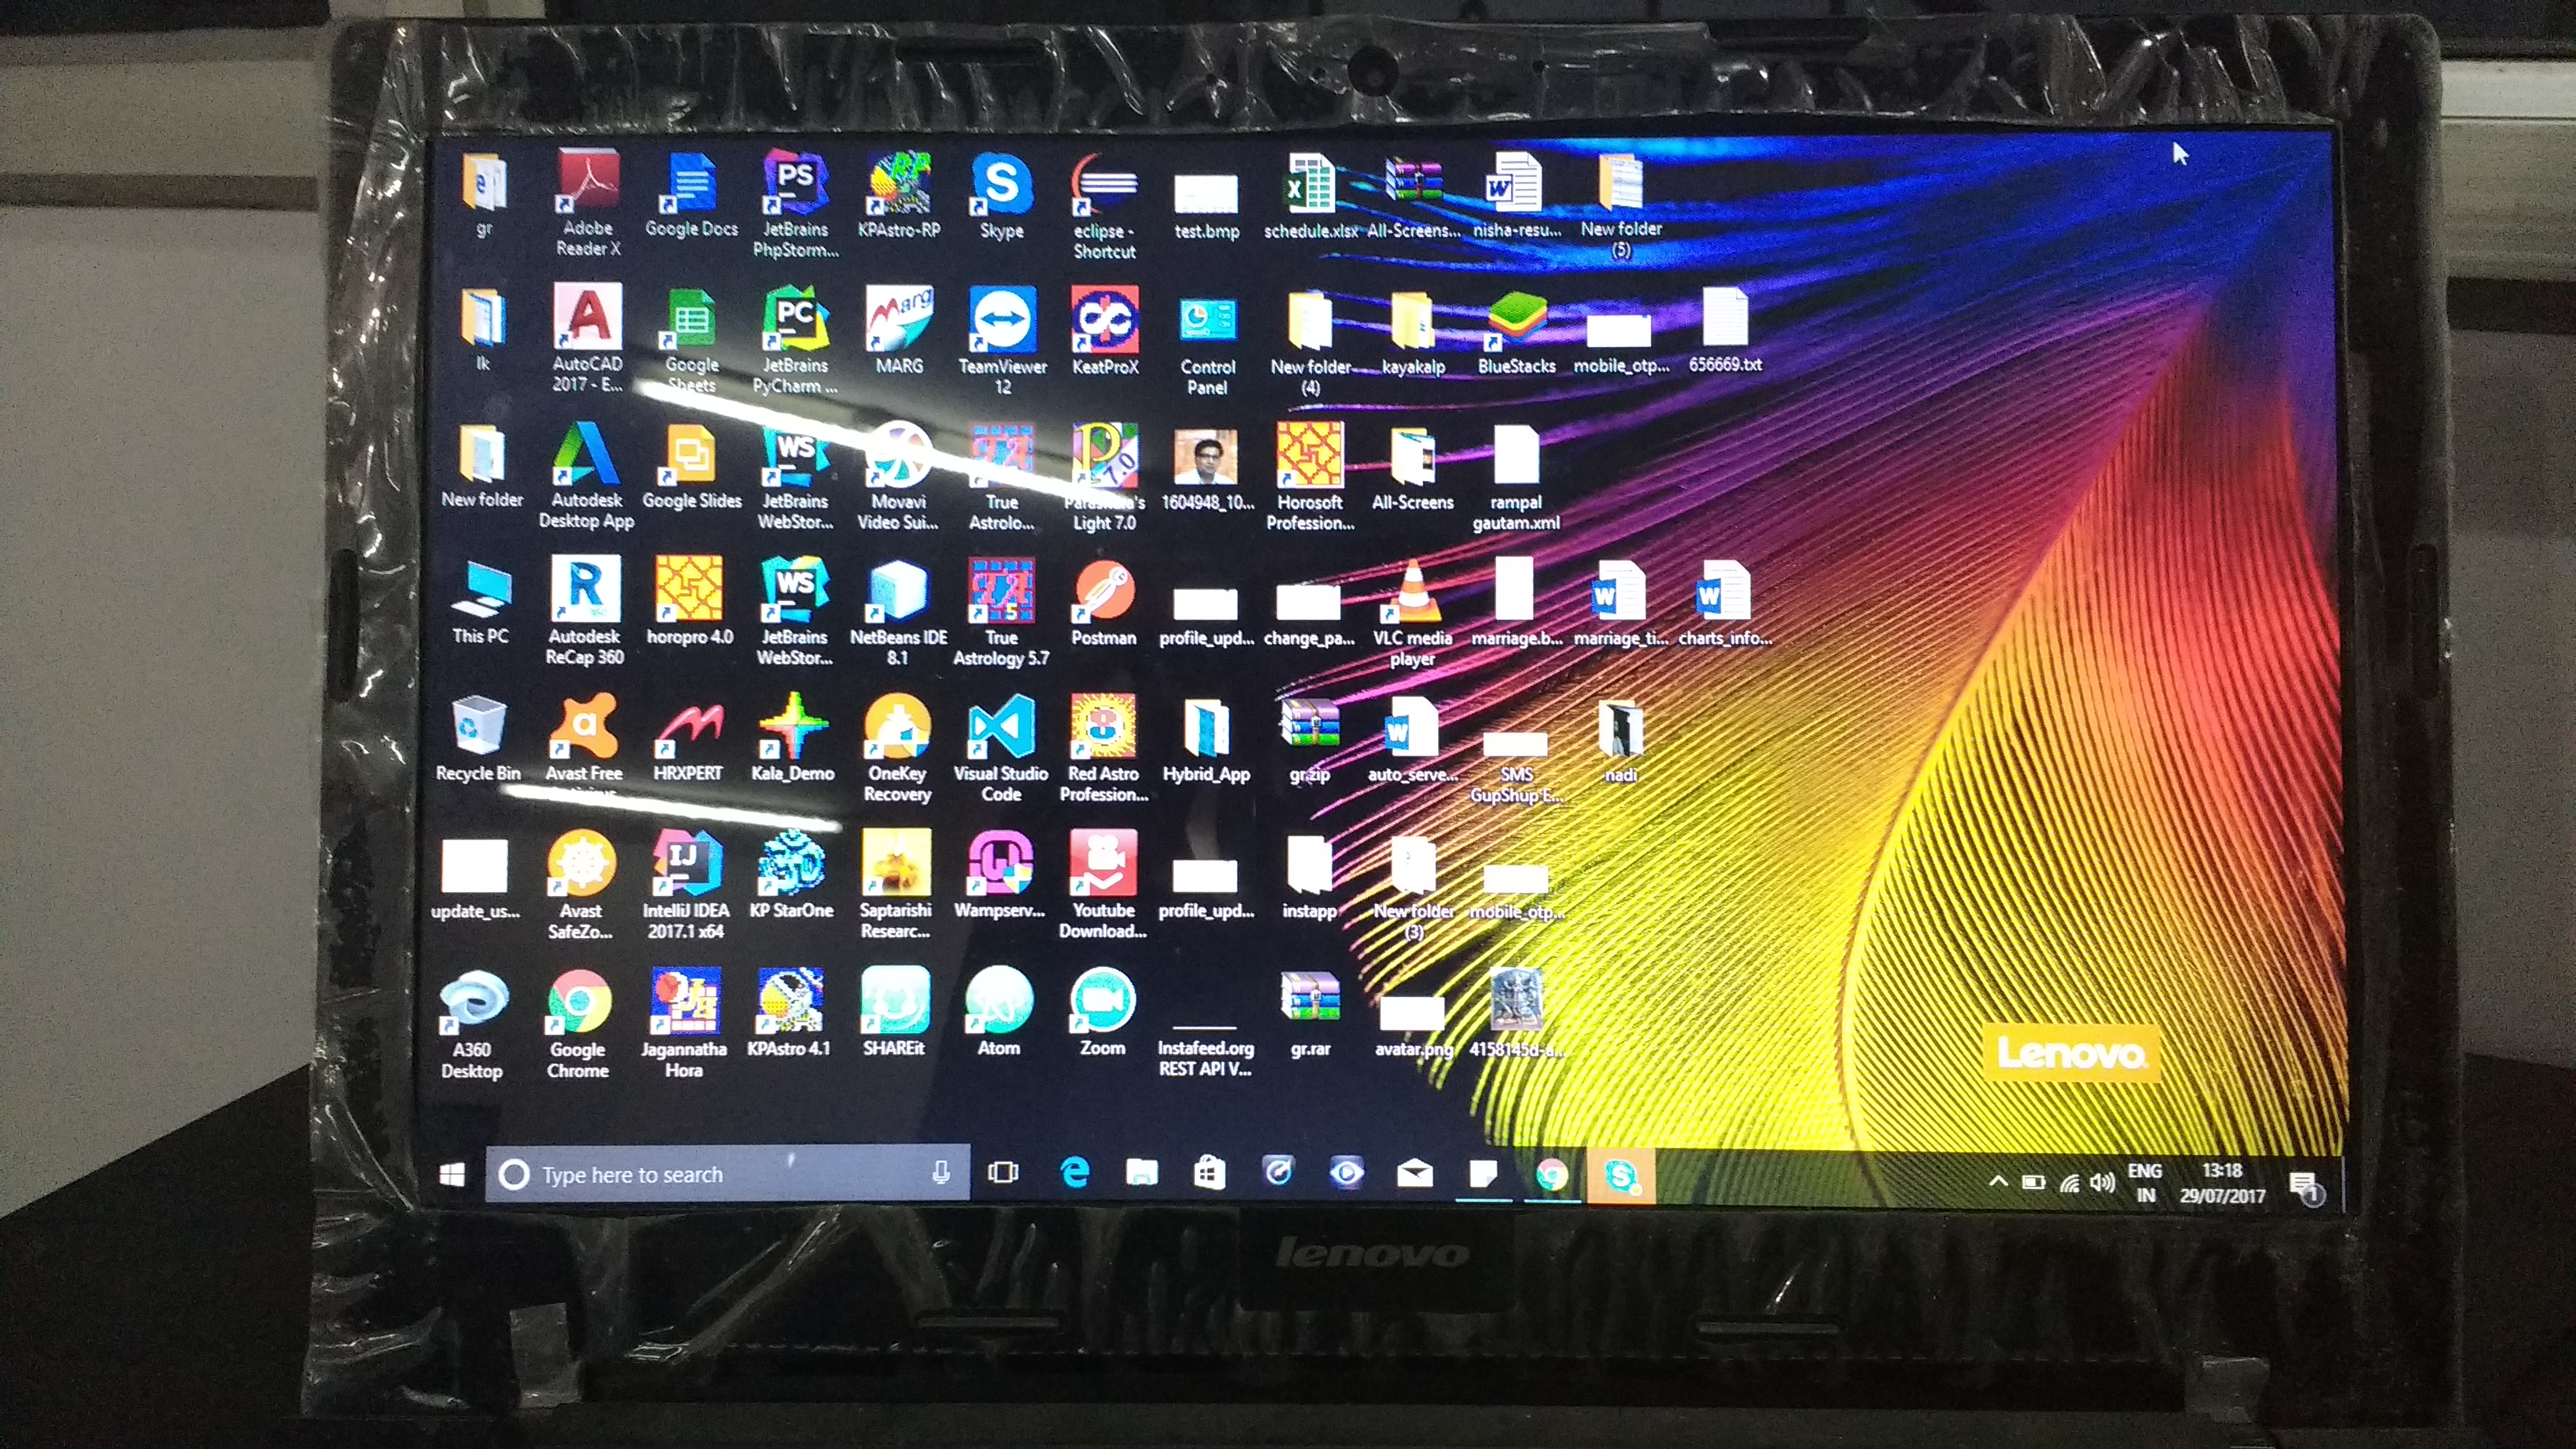Open the Windows Start menu
Viewport: 2576px width, 1449px height.
452,1174
